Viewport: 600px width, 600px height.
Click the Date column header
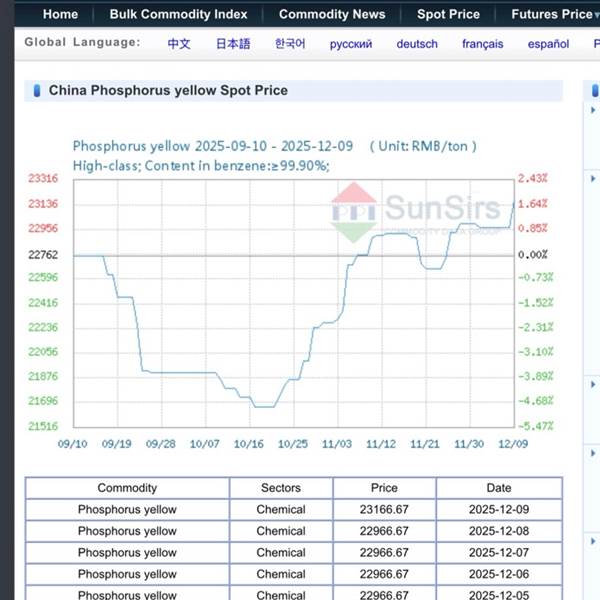pos(499,488)
